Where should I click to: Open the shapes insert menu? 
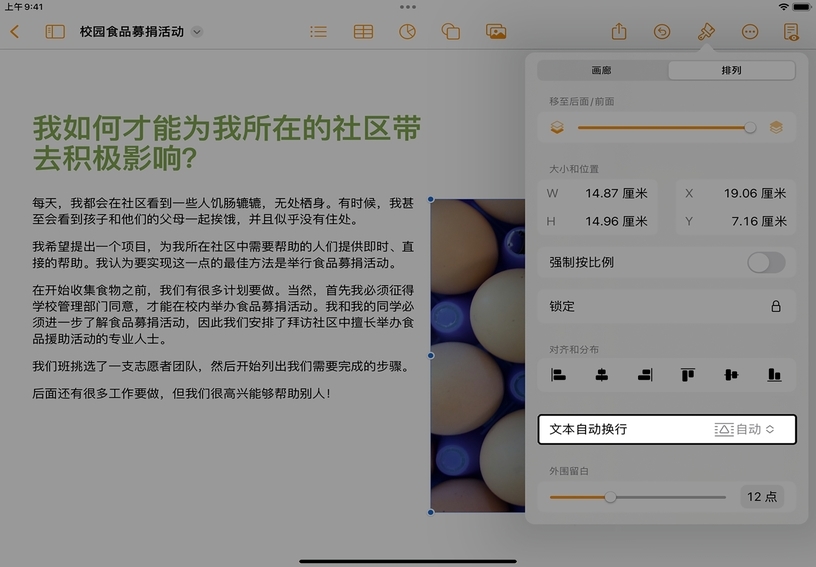point(451,32)
